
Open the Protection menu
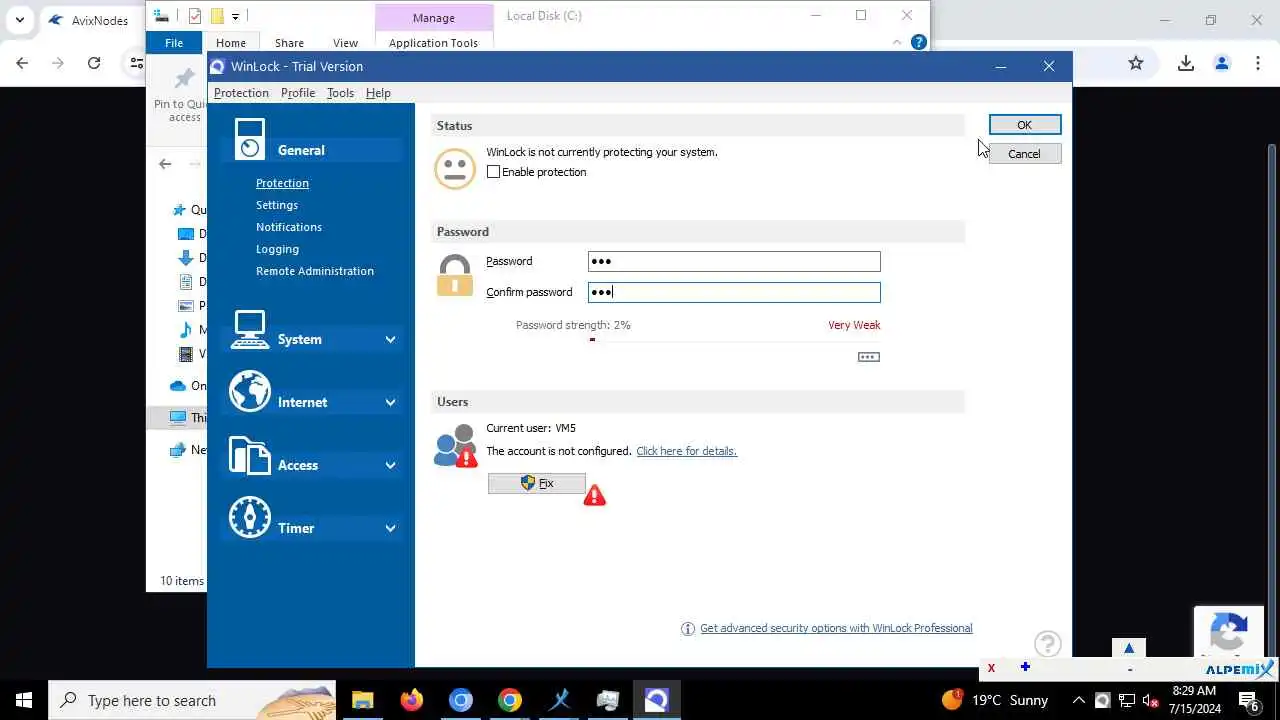(x=241, y=93)
